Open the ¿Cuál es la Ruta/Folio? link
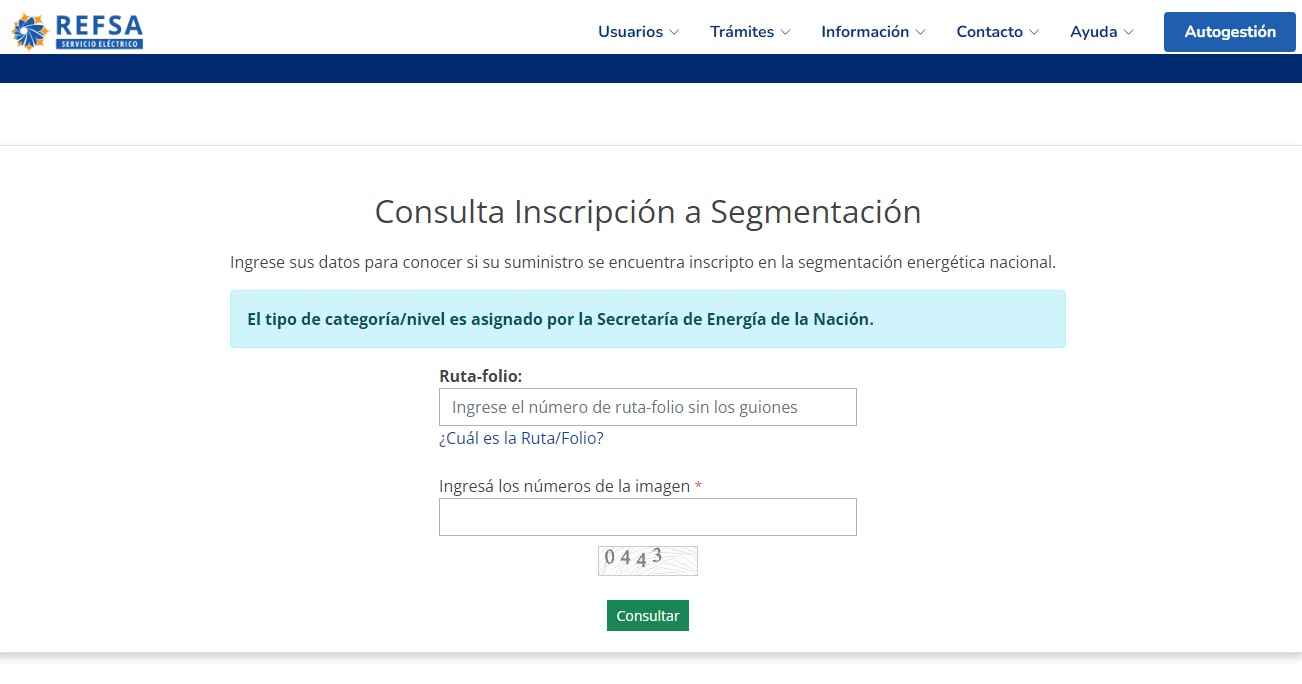The width and height of the screenshot is (1302, 684). click(521, 438)
